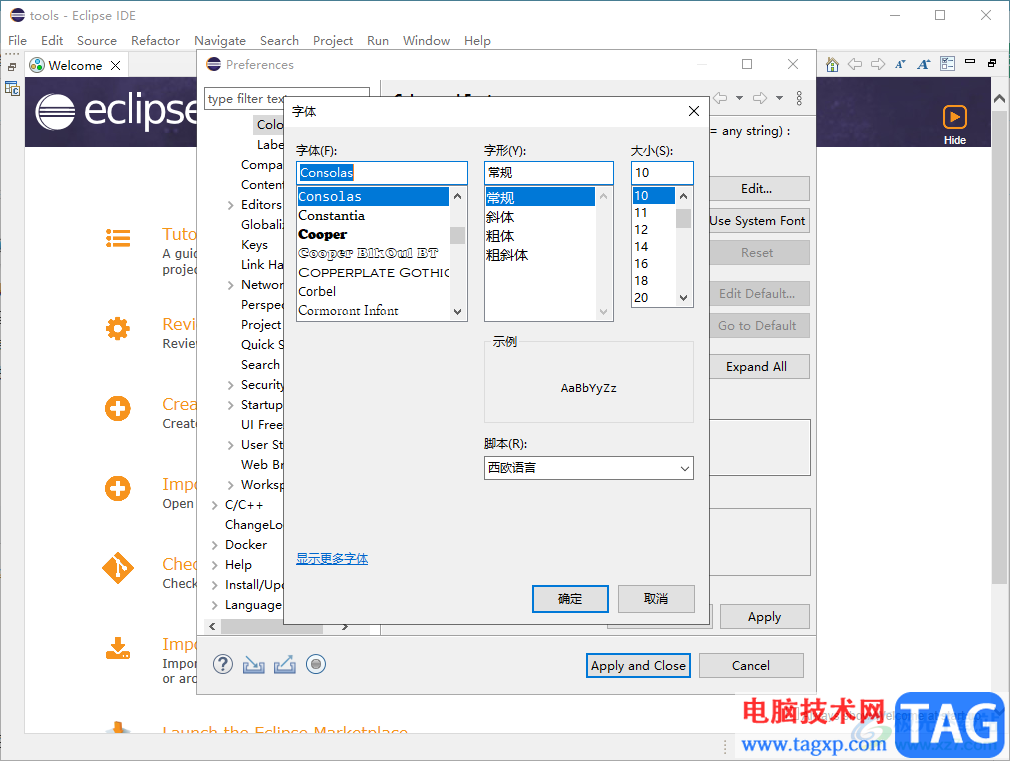Click the Expand All button
This screenshot has width=1010, height=761.
pos(758,367)
